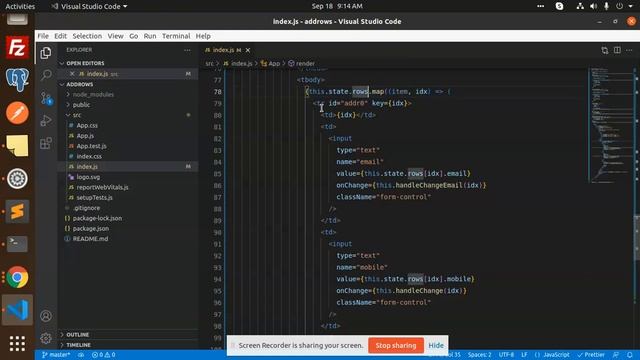This screenshot has width=640, height=360.
Task: Launch Postman from the dock
Action: (17, 113)
